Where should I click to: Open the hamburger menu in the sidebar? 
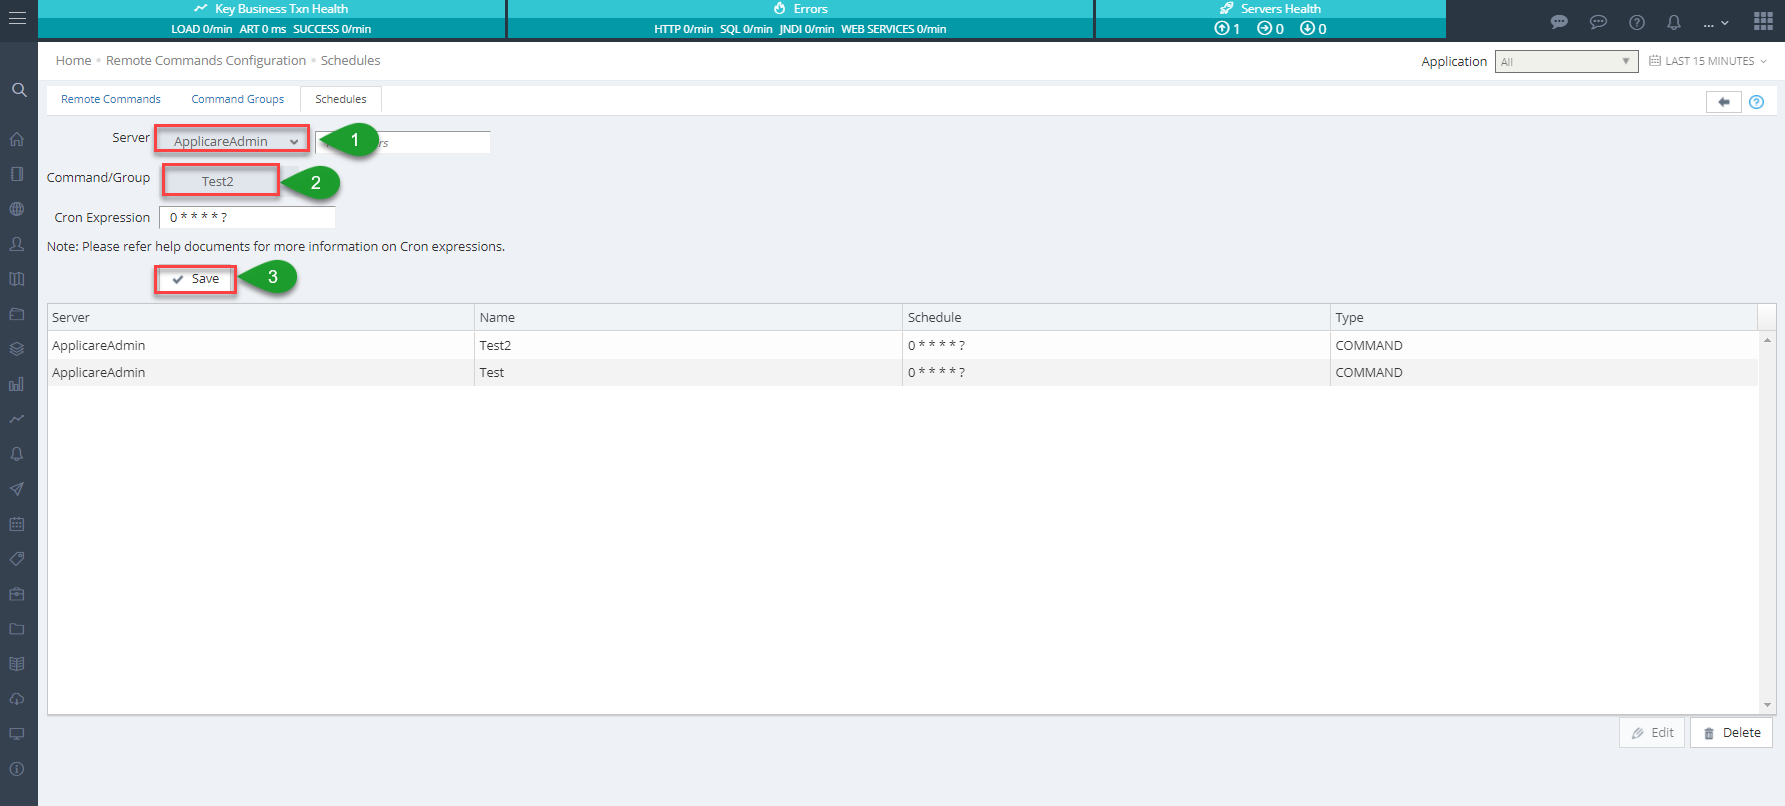coord(17,19)
